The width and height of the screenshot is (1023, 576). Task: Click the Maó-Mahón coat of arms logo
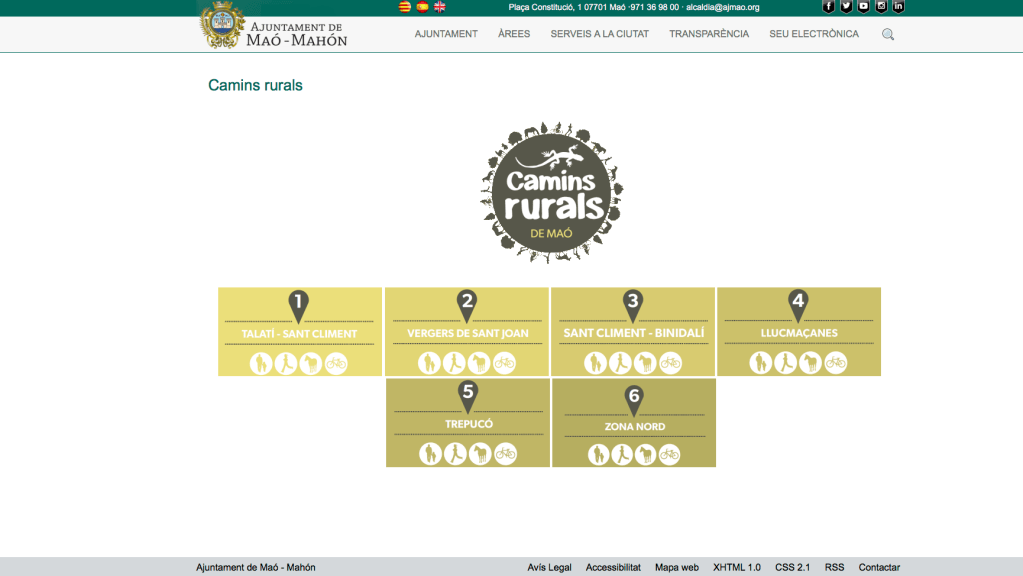221,25
